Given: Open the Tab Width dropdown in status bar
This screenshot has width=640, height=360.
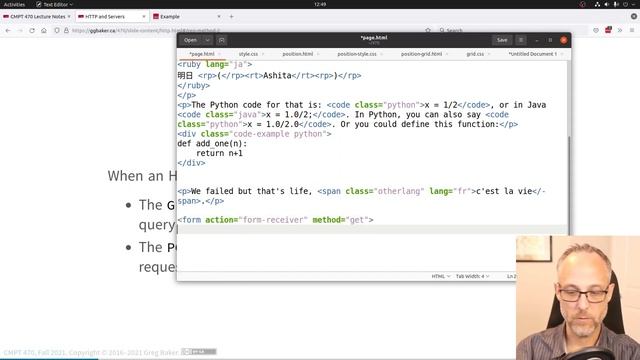Looking at the screenshot, I should coord(472,276).
